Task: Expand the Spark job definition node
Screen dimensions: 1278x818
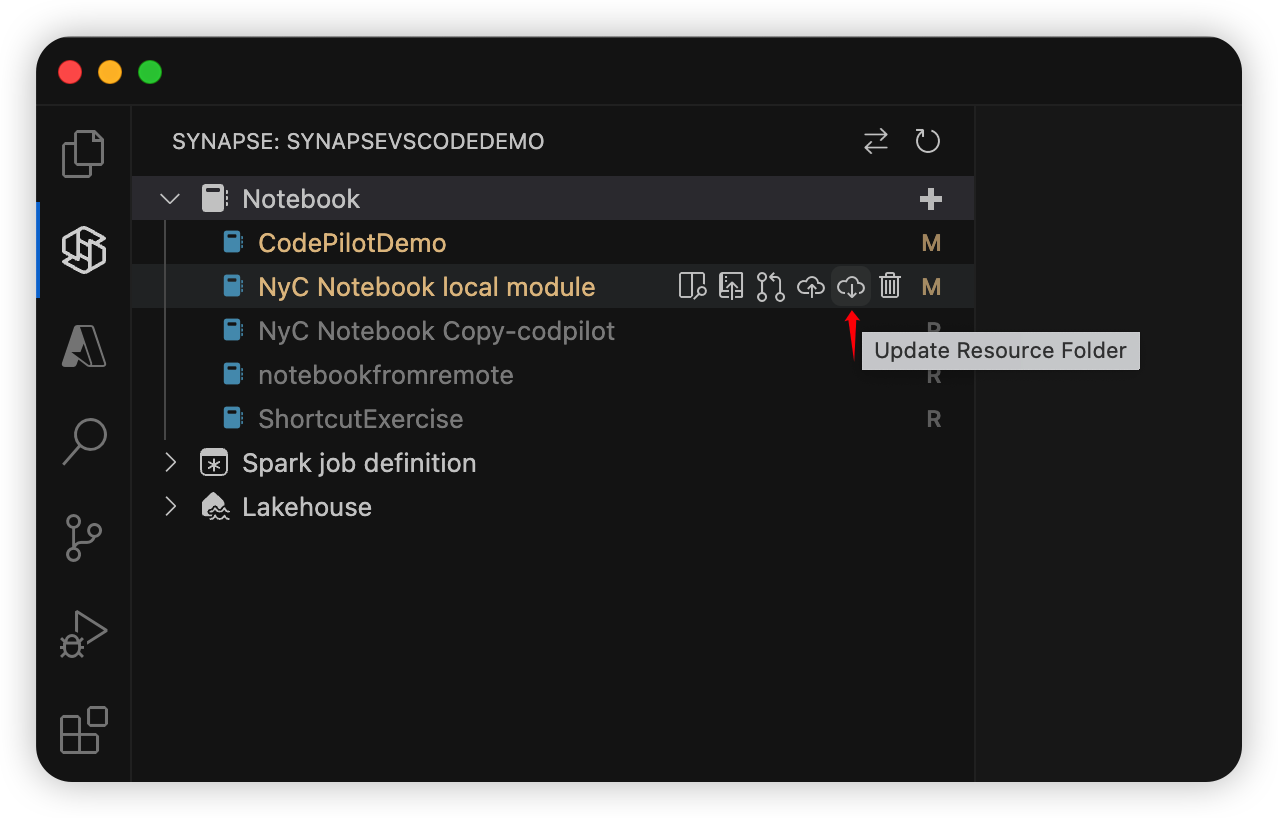Action: coord(171,463)
